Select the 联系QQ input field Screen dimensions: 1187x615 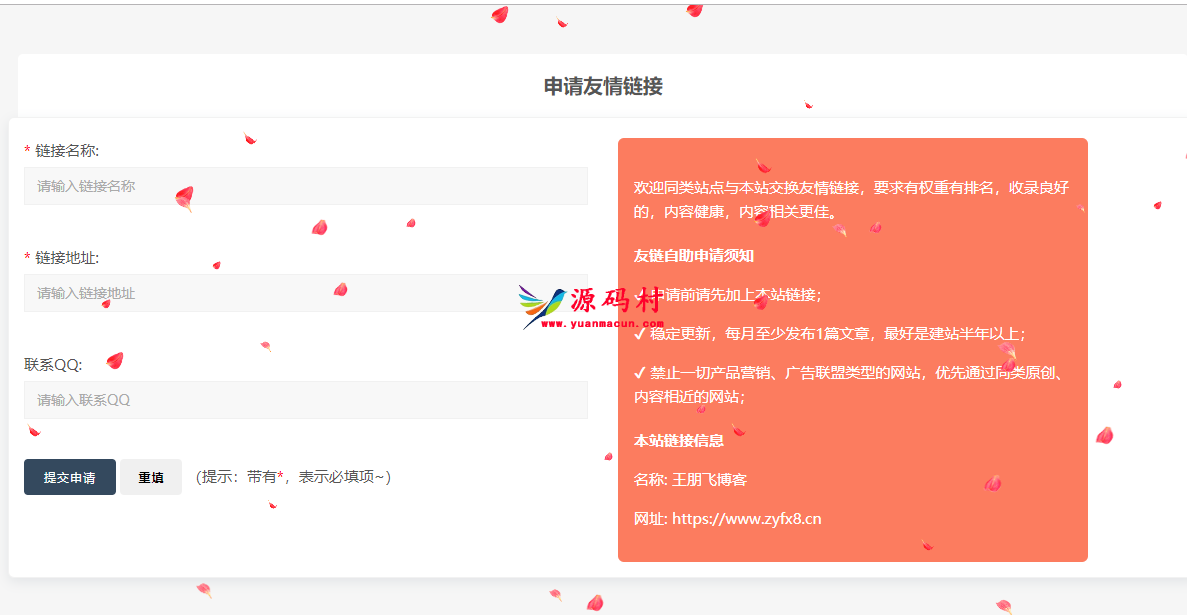(x=305, y=400)
